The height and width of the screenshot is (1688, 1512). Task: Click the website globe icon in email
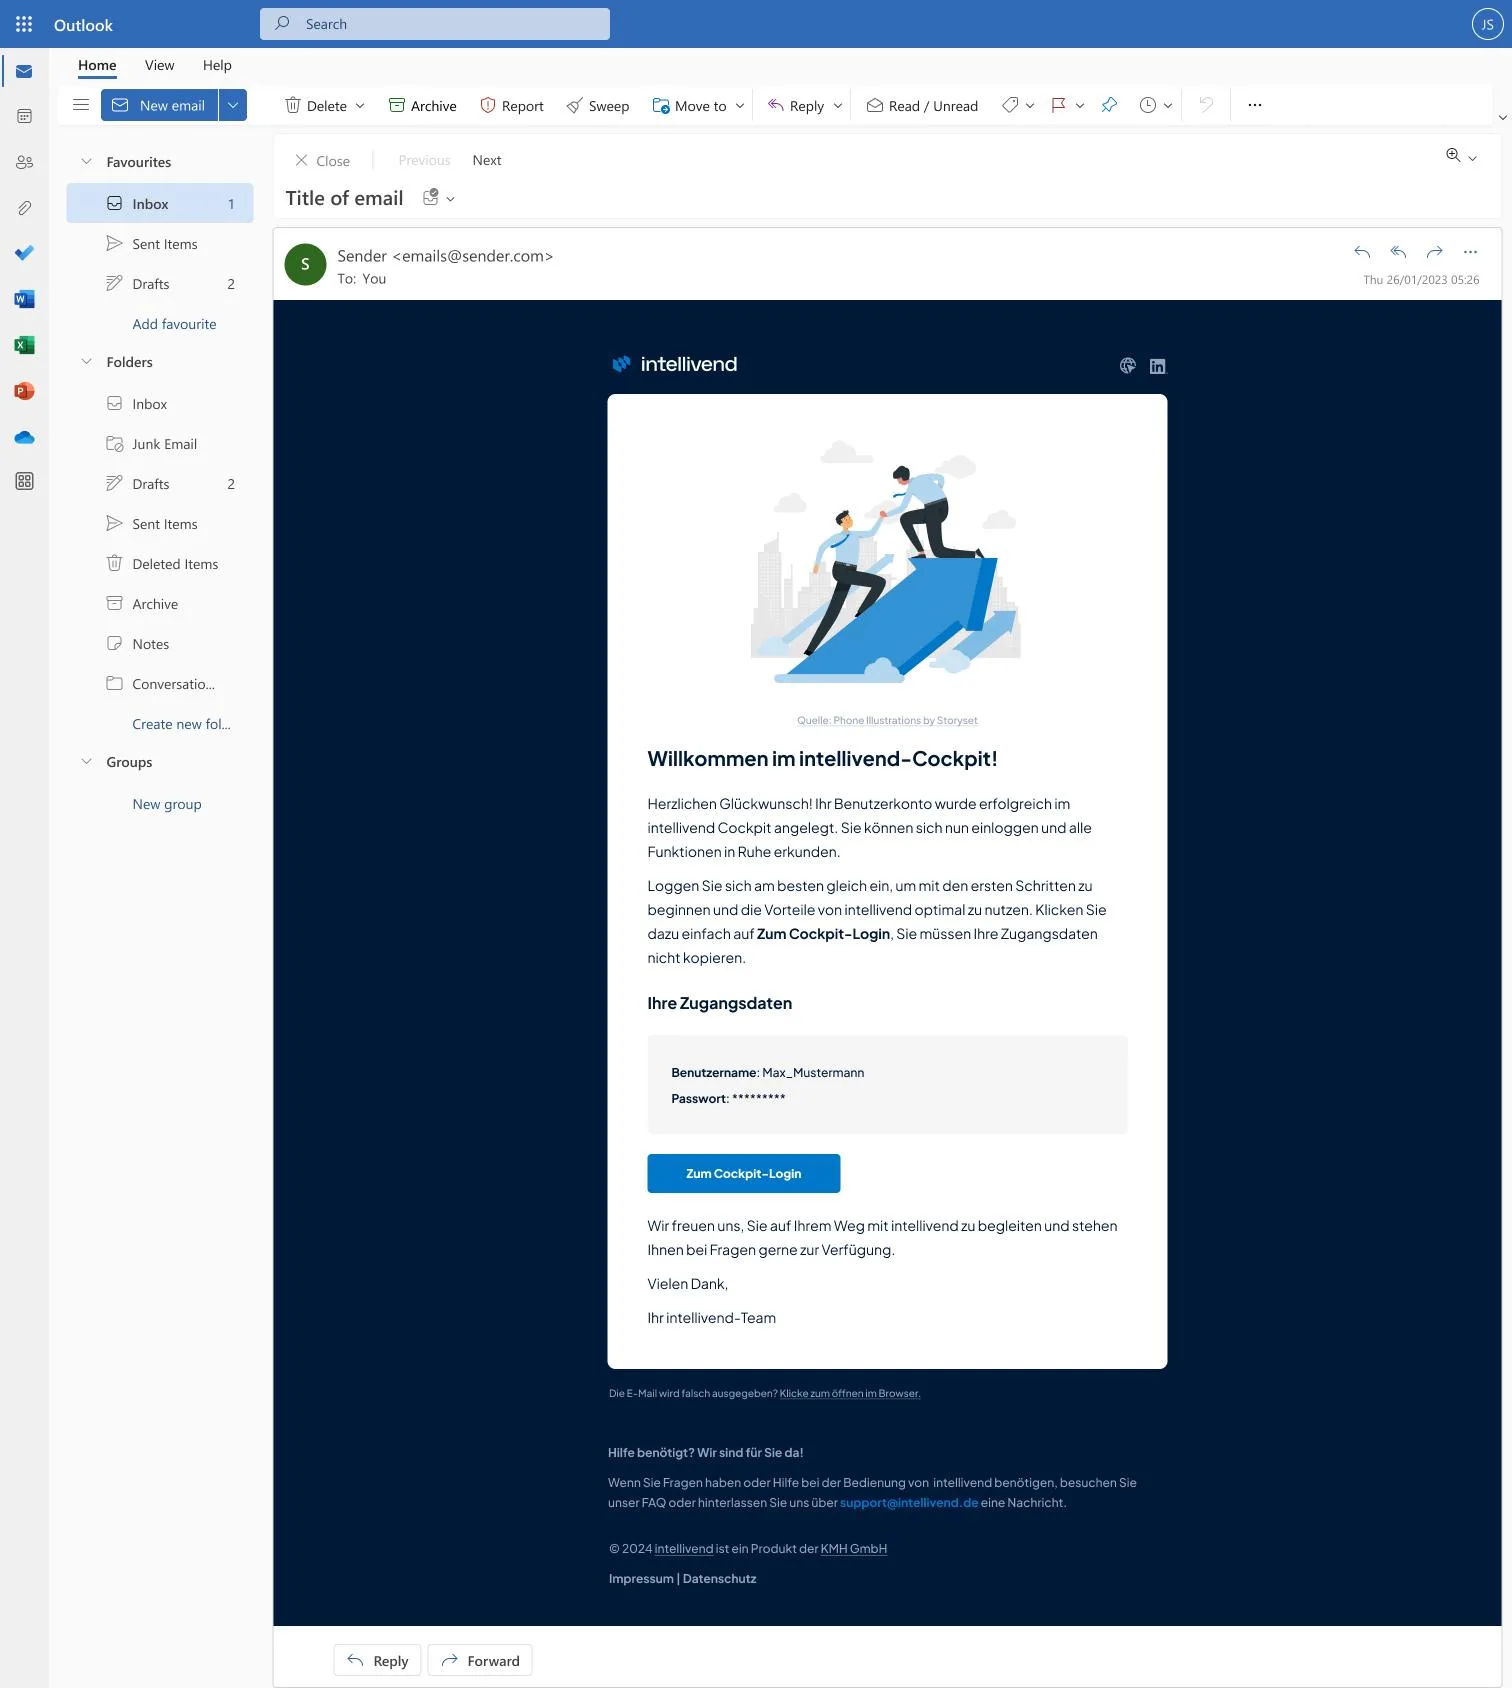1128,366
